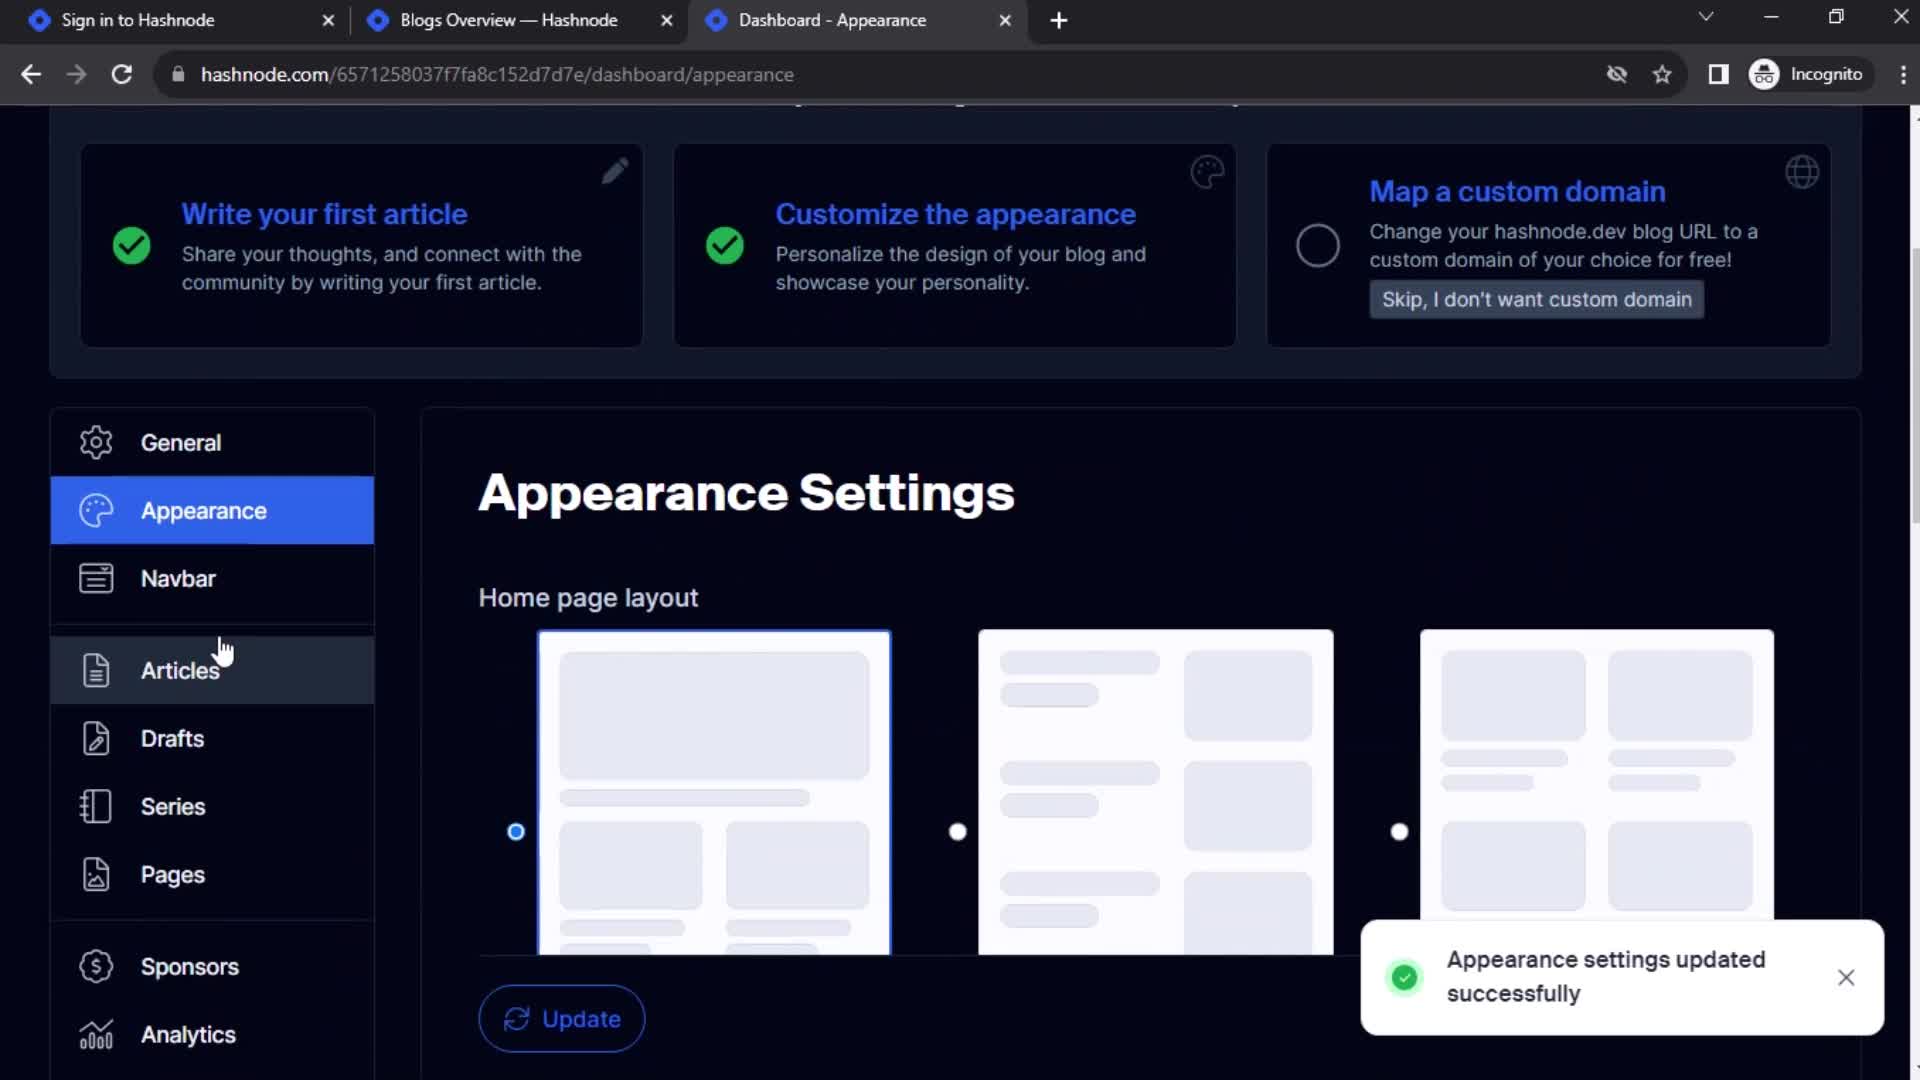This screenshot has width=1920, height=1080.
Task: Click the Update button
Action: pyautogui.click(x=562, y=1018)
